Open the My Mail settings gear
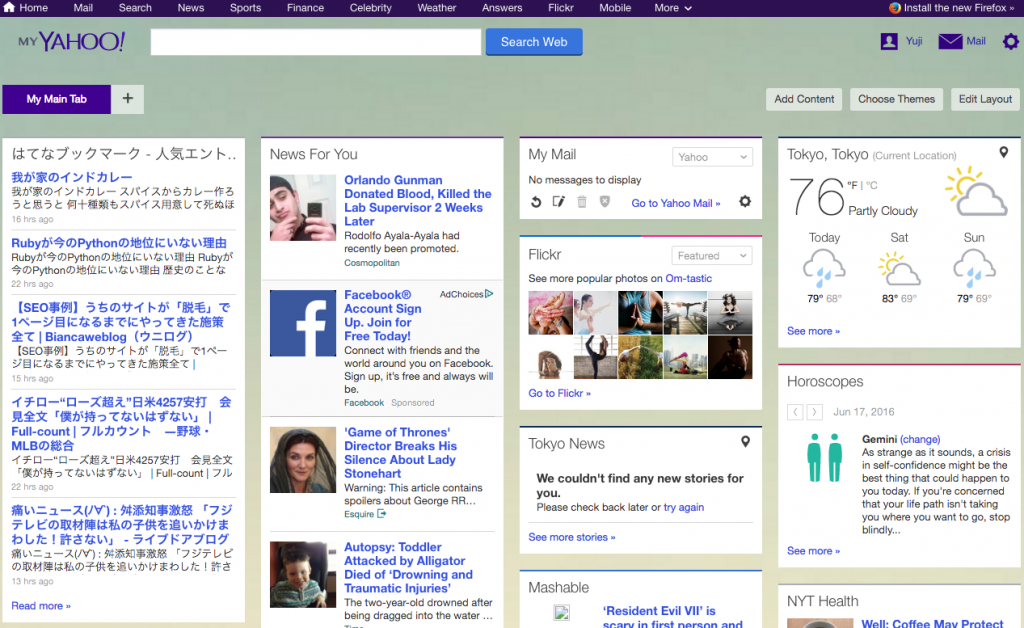 pyautogui.click(x=744, y=202)
